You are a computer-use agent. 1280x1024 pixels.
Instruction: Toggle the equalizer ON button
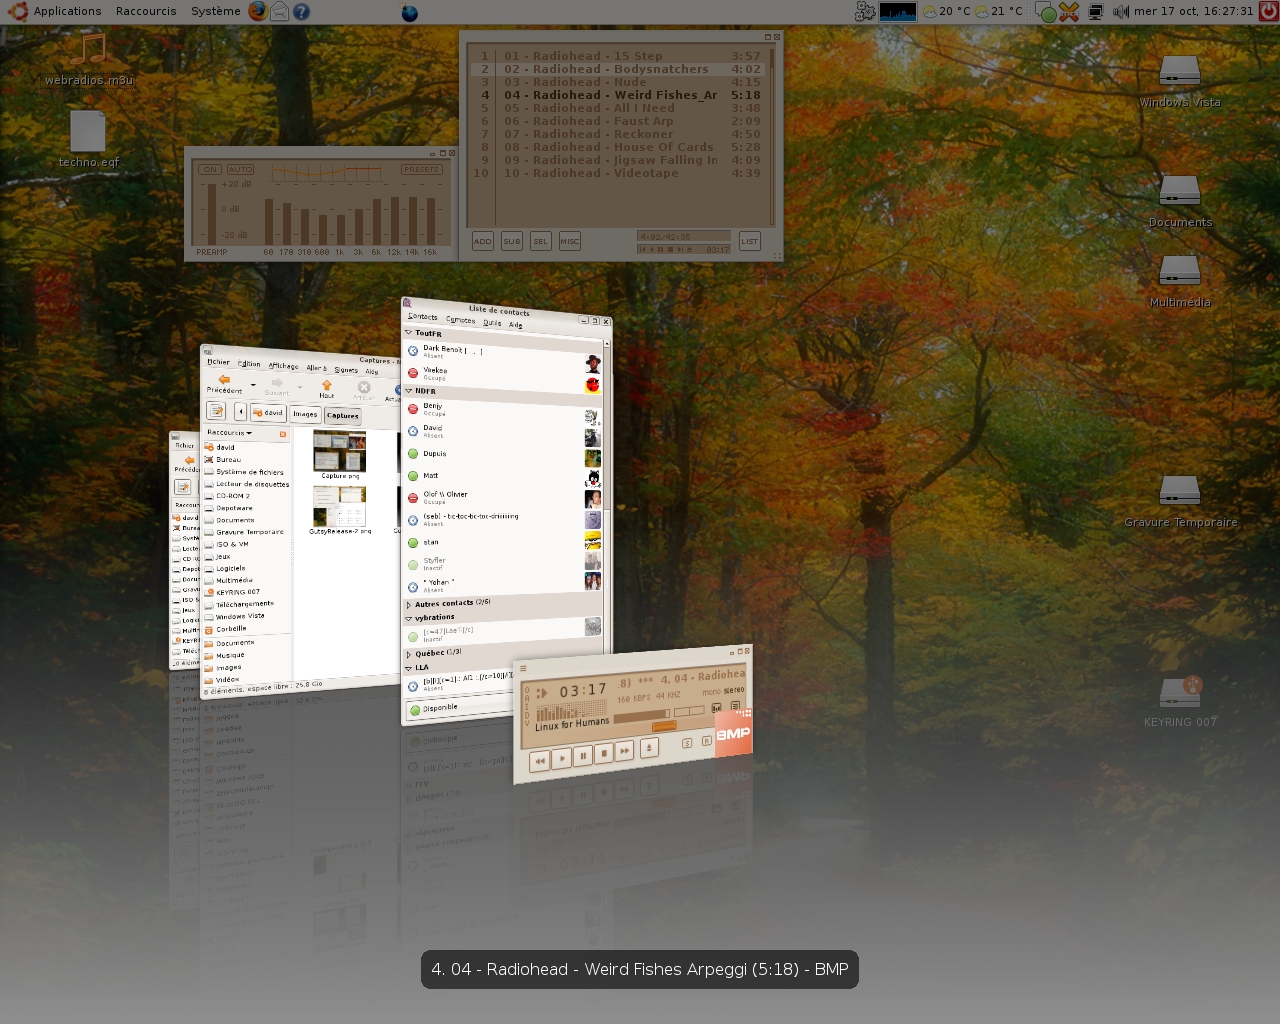[209, 169]
